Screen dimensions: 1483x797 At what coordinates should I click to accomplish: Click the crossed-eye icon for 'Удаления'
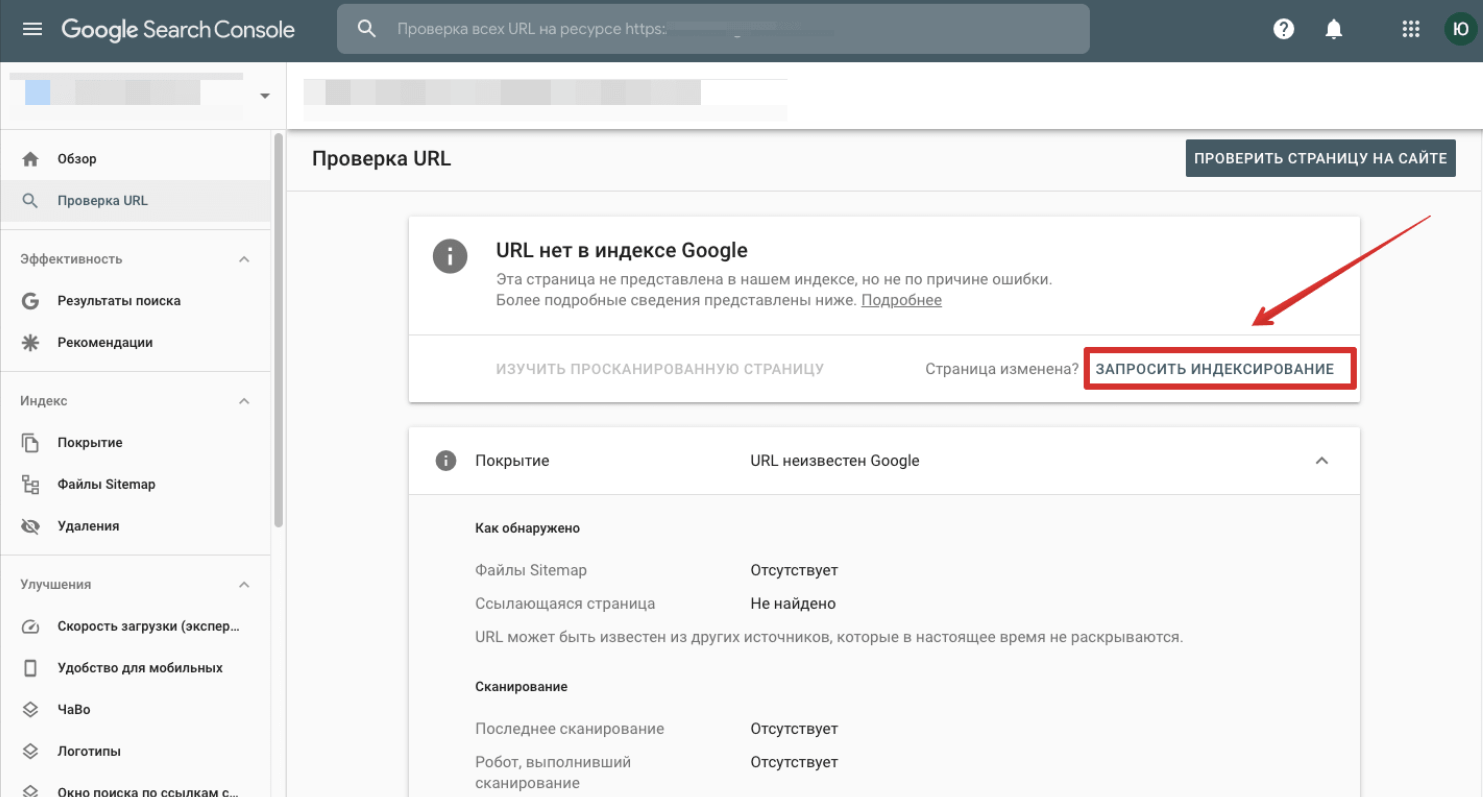pyautogui.click(x=30, y=527)
